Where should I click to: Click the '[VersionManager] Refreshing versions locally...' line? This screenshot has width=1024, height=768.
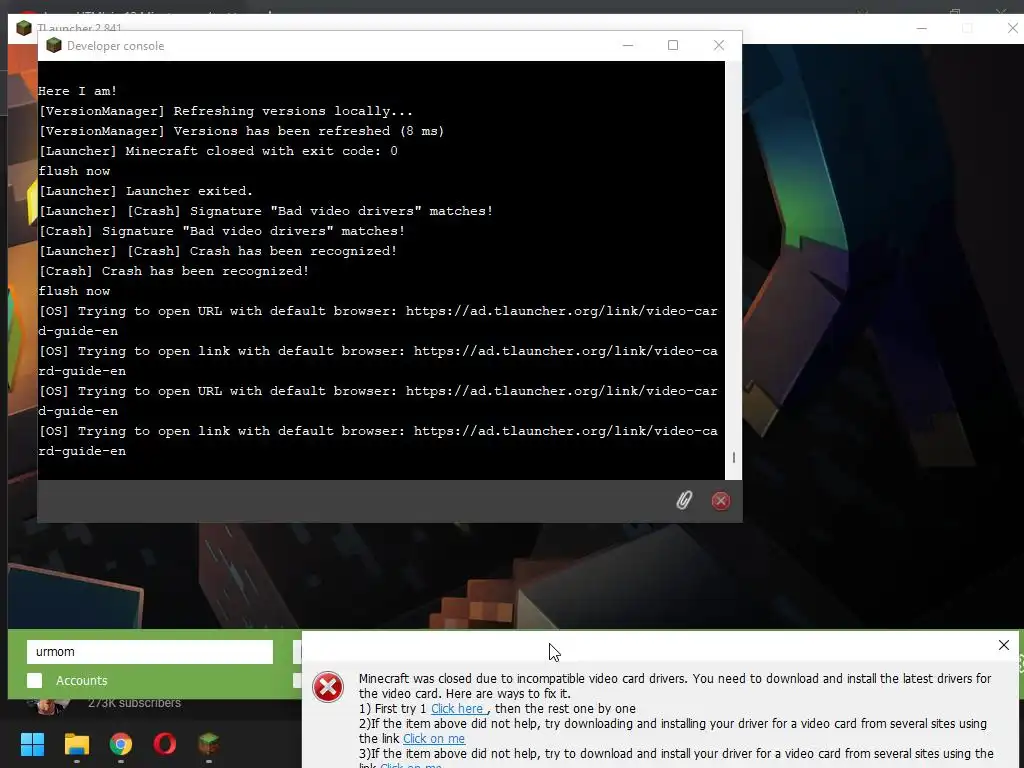(x=226, y=112)
